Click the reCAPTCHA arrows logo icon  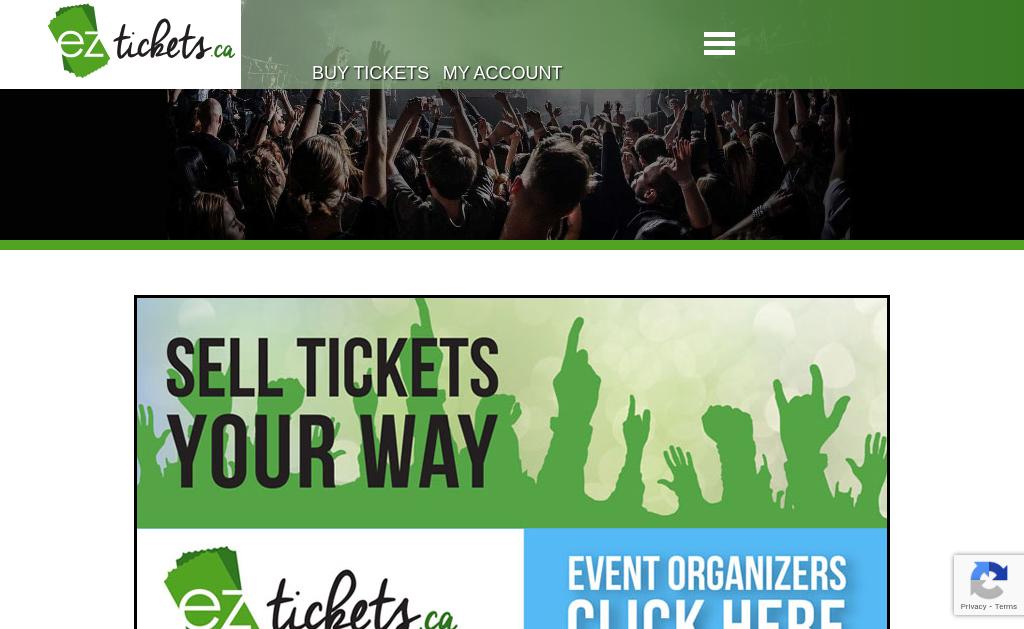tap(989, 580)
